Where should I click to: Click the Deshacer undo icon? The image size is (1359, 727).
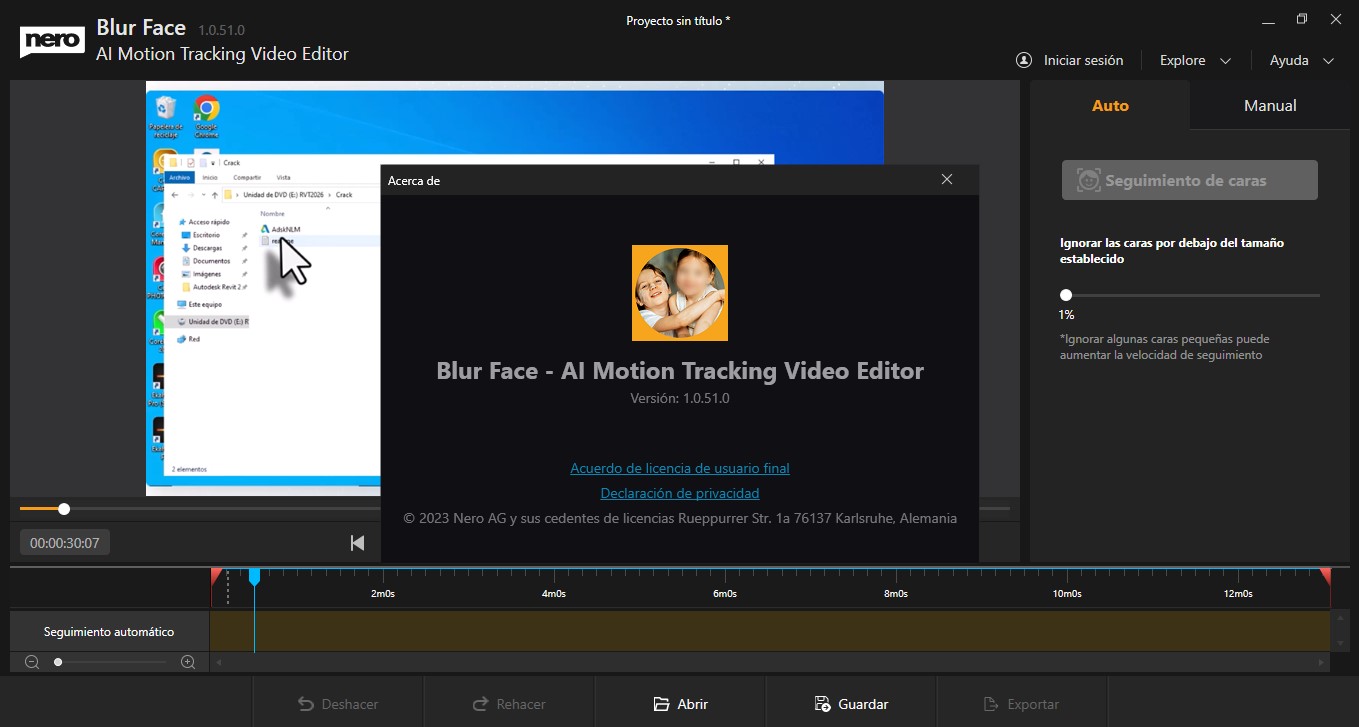305,704
